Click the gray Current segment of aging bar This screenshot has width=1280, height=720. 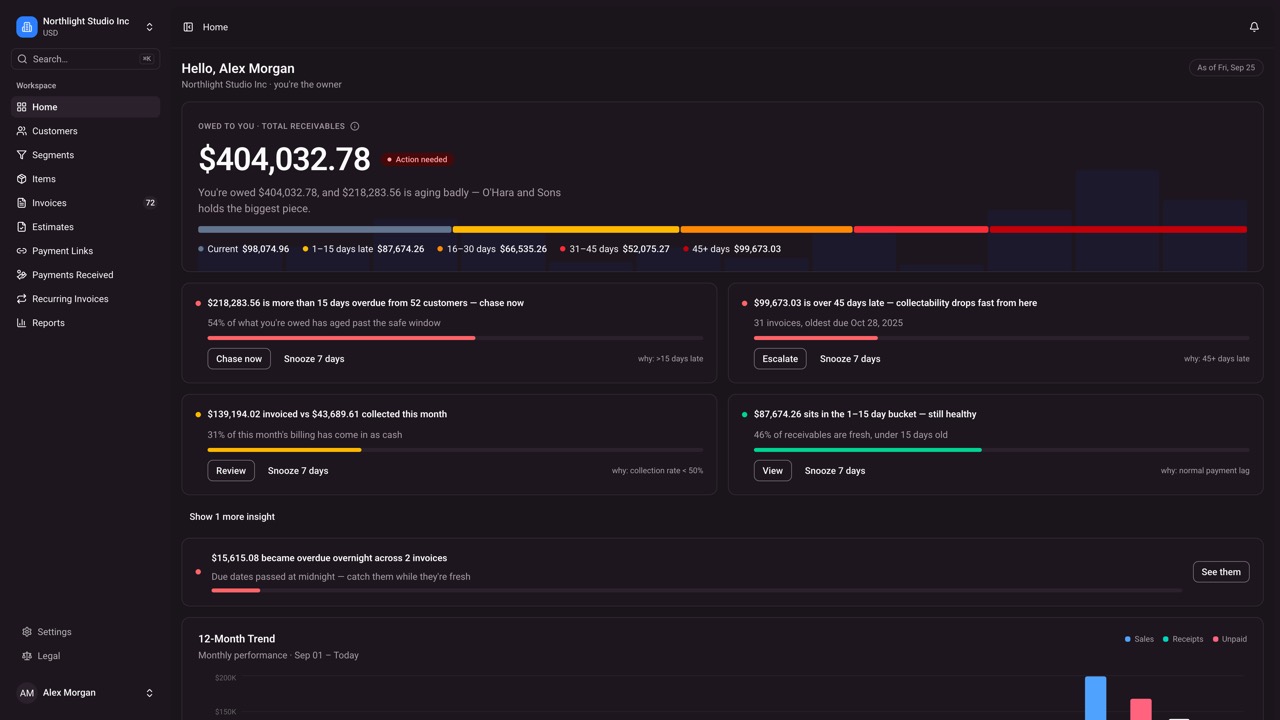pyautogui.click(x=325, y=230)
